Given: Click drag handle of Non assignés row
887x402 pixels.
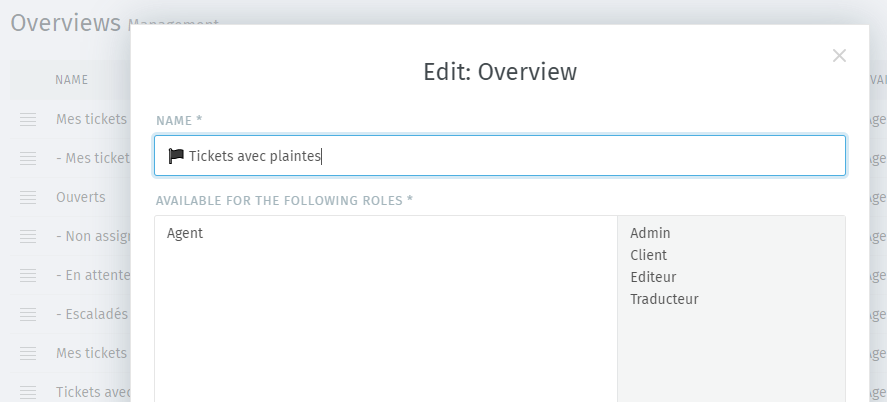Looking at the screenshot, I should coord(28,236).
